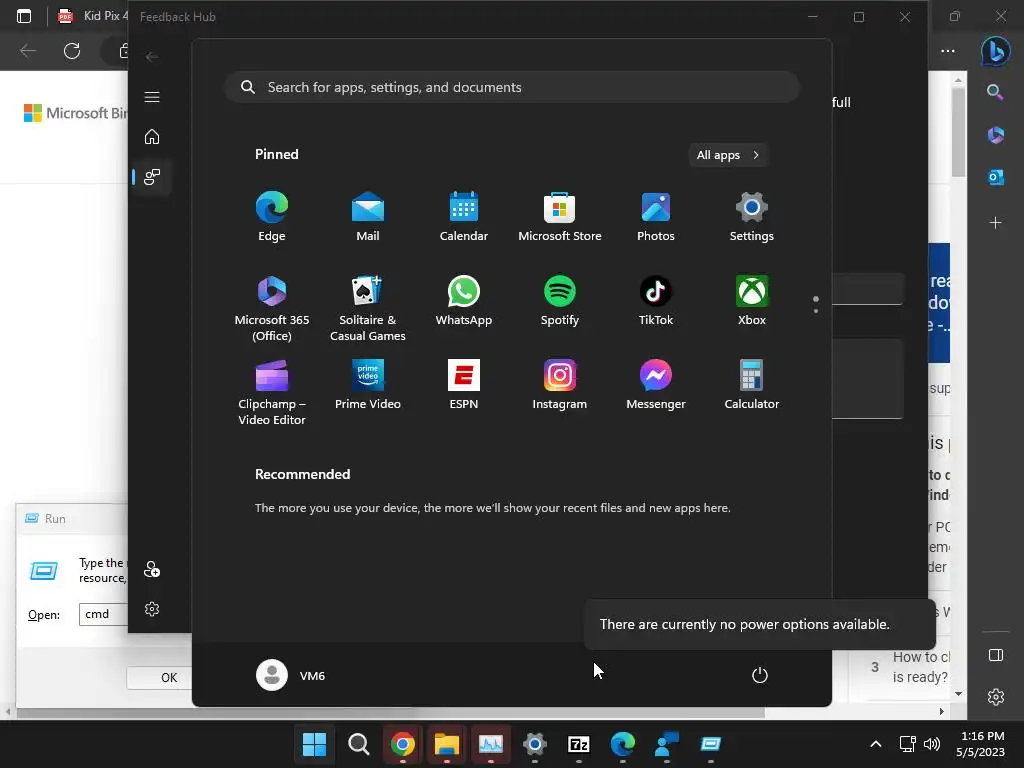
Task: Open Outlook in Edge sidebar
Action: 995,177
